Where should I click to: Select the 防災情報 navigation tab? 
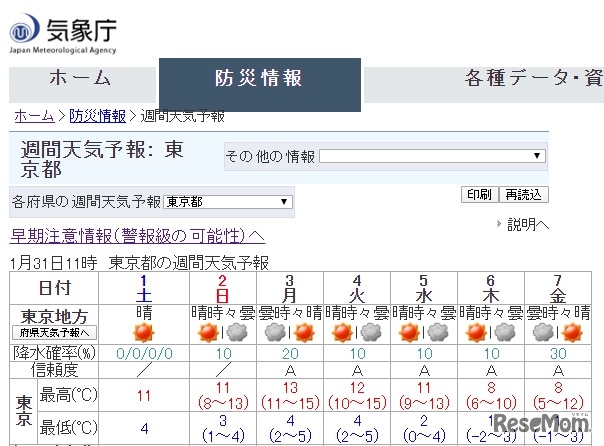pos(260,85)
